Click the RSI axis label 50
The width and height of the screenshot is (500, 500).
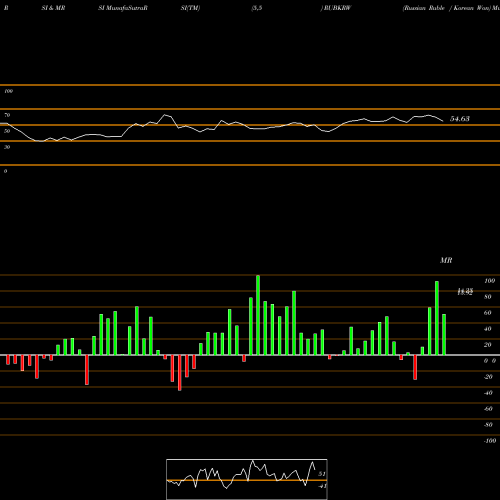pos(7,131)
